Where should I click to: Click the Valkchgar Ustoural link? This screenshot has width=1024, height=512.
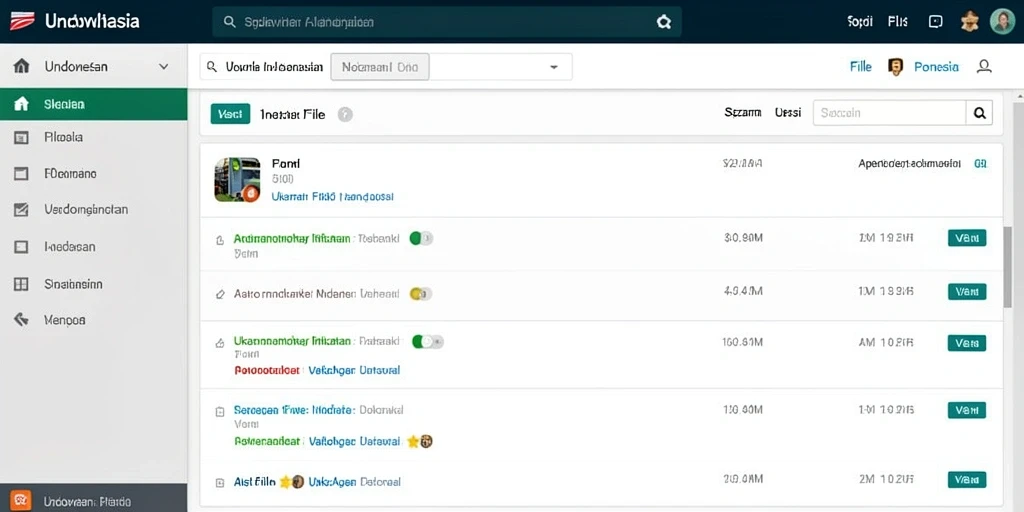(354, 370)
